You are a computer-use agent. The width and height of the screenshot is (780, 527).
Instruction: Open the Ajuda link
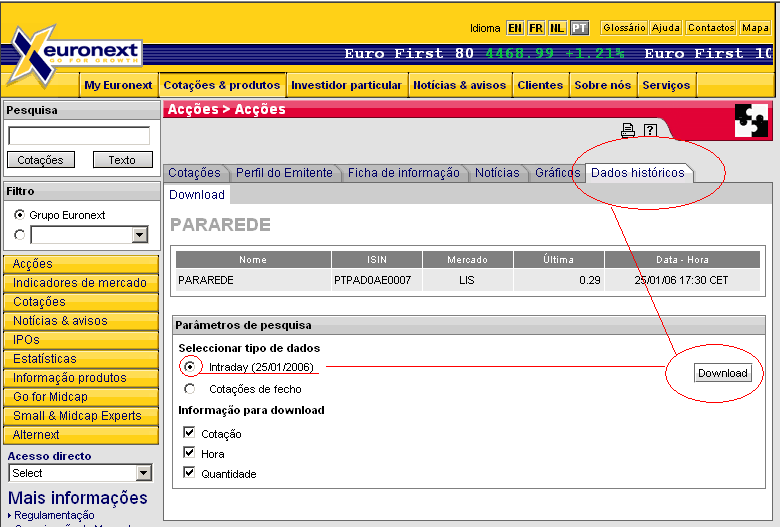click(x=666, y=28)
